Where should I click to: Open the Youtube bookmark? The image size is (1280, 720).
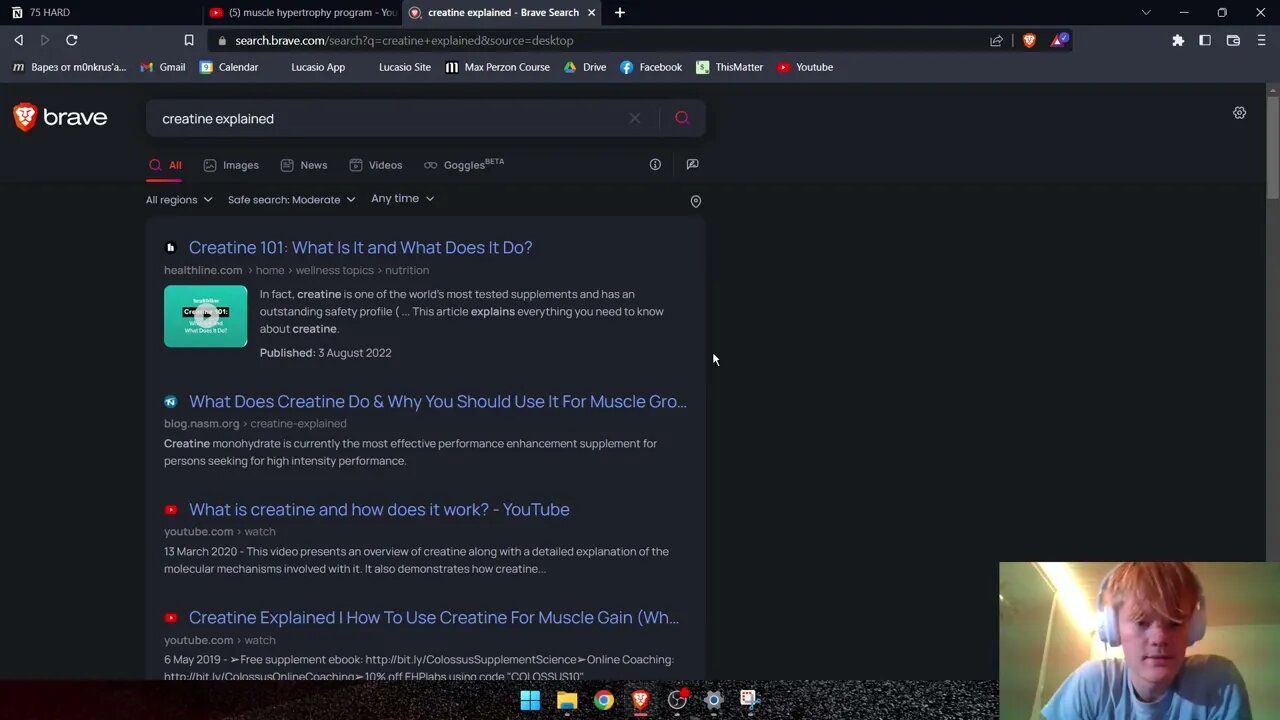pos(805,67)
